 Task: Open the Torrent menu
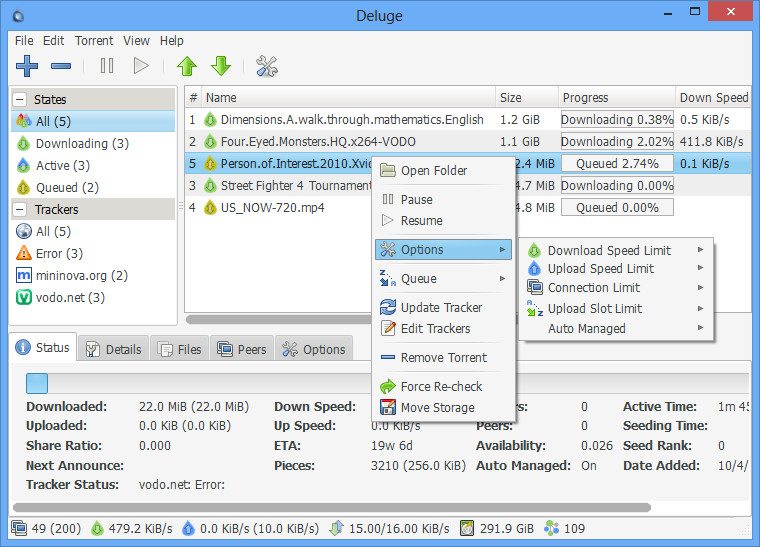pyautogui.click(x=94, y=41)
